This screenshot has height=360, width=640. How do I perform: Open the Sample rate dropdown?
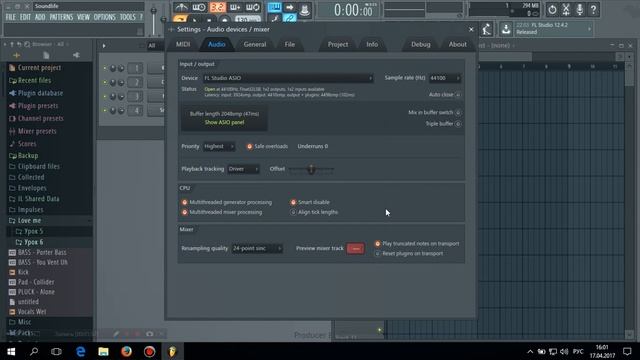[445, 78]
